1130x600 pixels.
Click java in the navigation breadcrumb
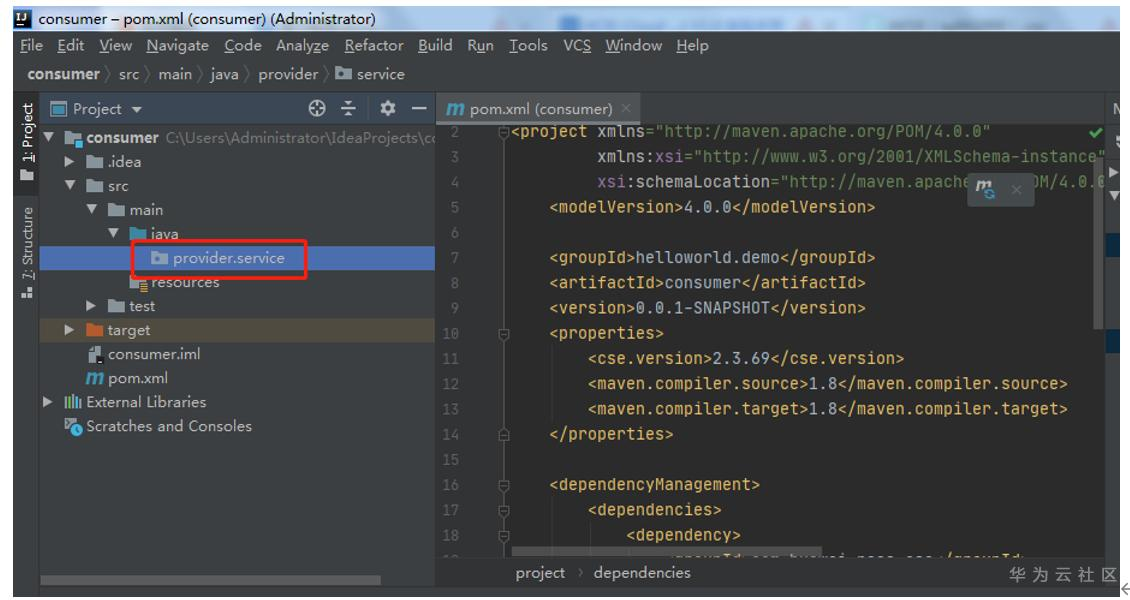(x=224, y=74)
